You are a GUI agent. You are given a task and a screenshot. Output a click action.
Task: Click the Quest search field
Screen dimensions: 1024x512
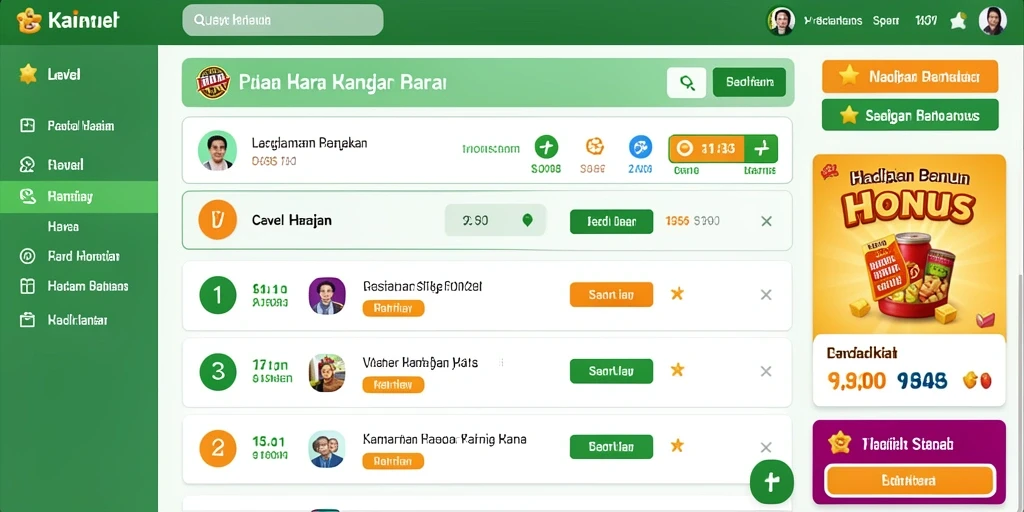pyautogui.click(x=283, y=20)
